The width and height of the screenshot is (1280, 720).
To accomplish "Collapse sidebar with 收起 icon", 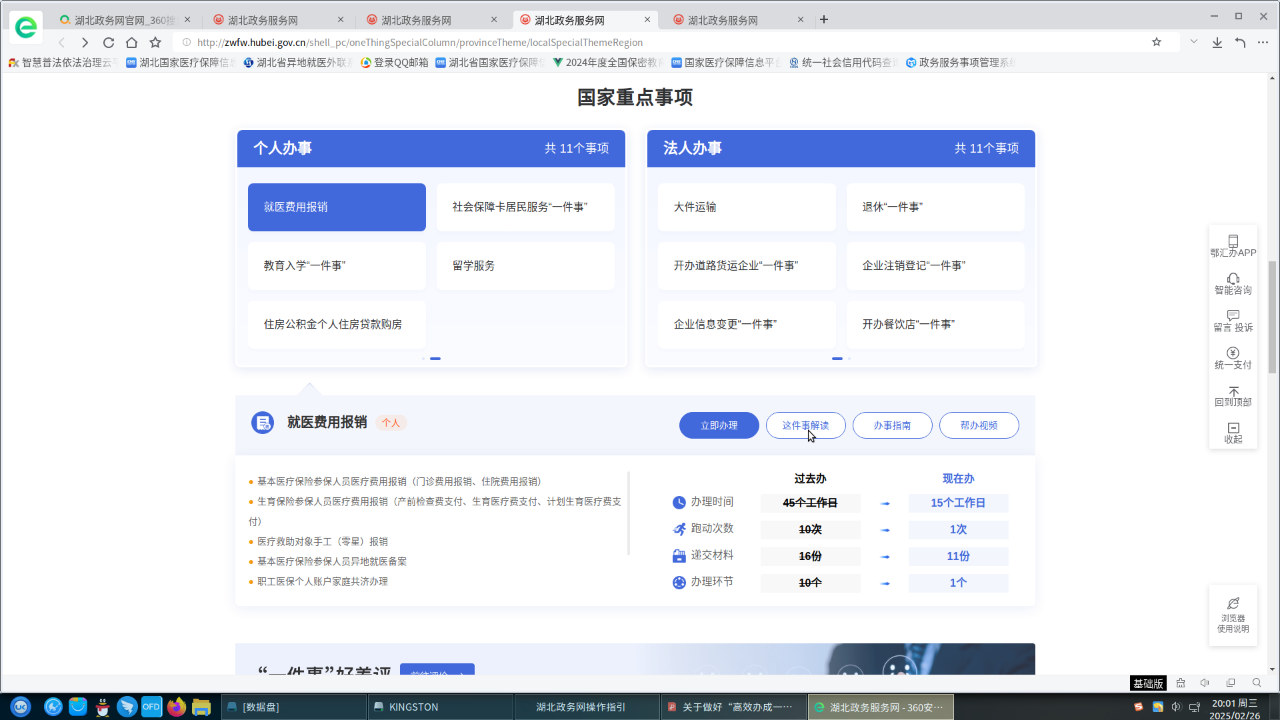I will [x=1233, y=428].
